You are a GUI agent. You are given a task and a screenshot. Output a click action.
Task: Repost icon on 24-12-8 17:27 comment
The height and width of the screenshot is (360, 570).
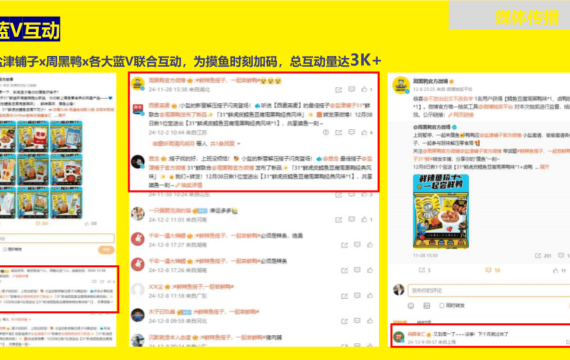click(x=344, y=245)
